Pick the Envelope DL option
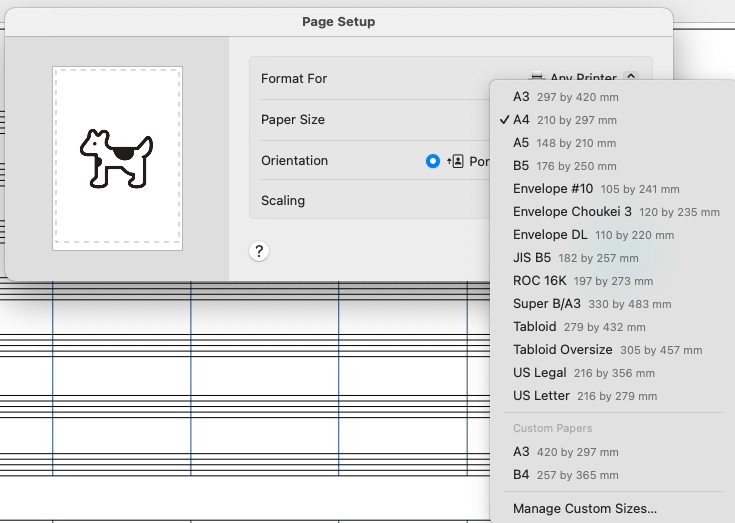 [x=592, y=235]
